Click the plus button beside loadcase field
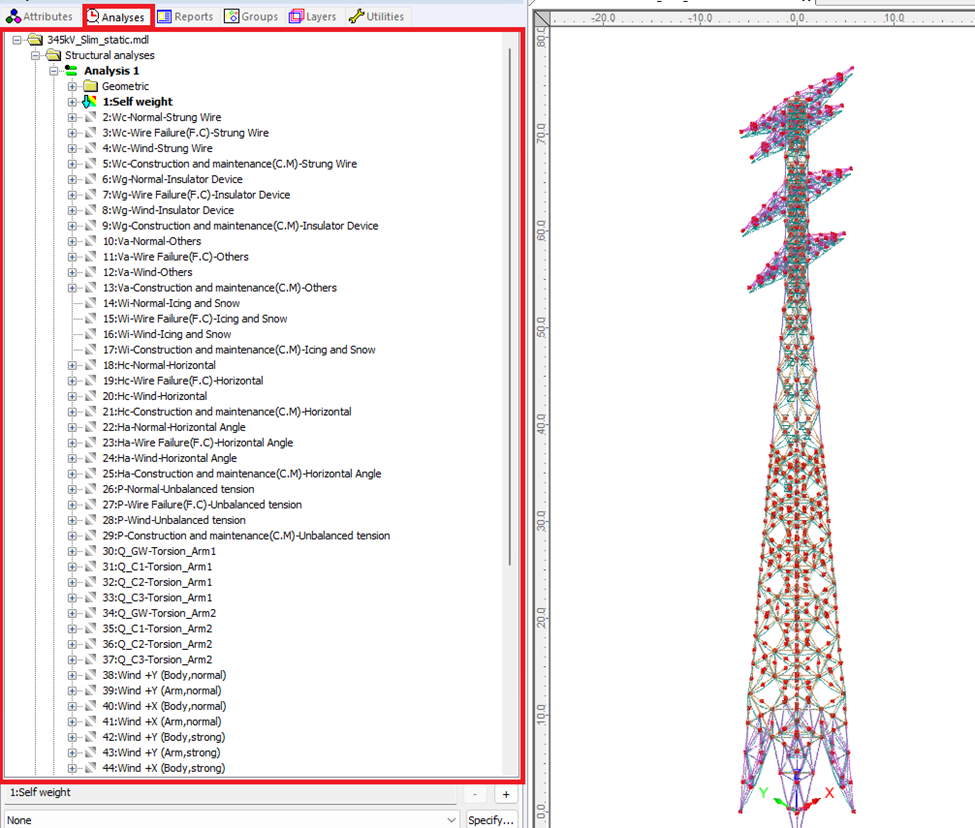This screenshot has height=828, width=975. (x=506, y=794)
